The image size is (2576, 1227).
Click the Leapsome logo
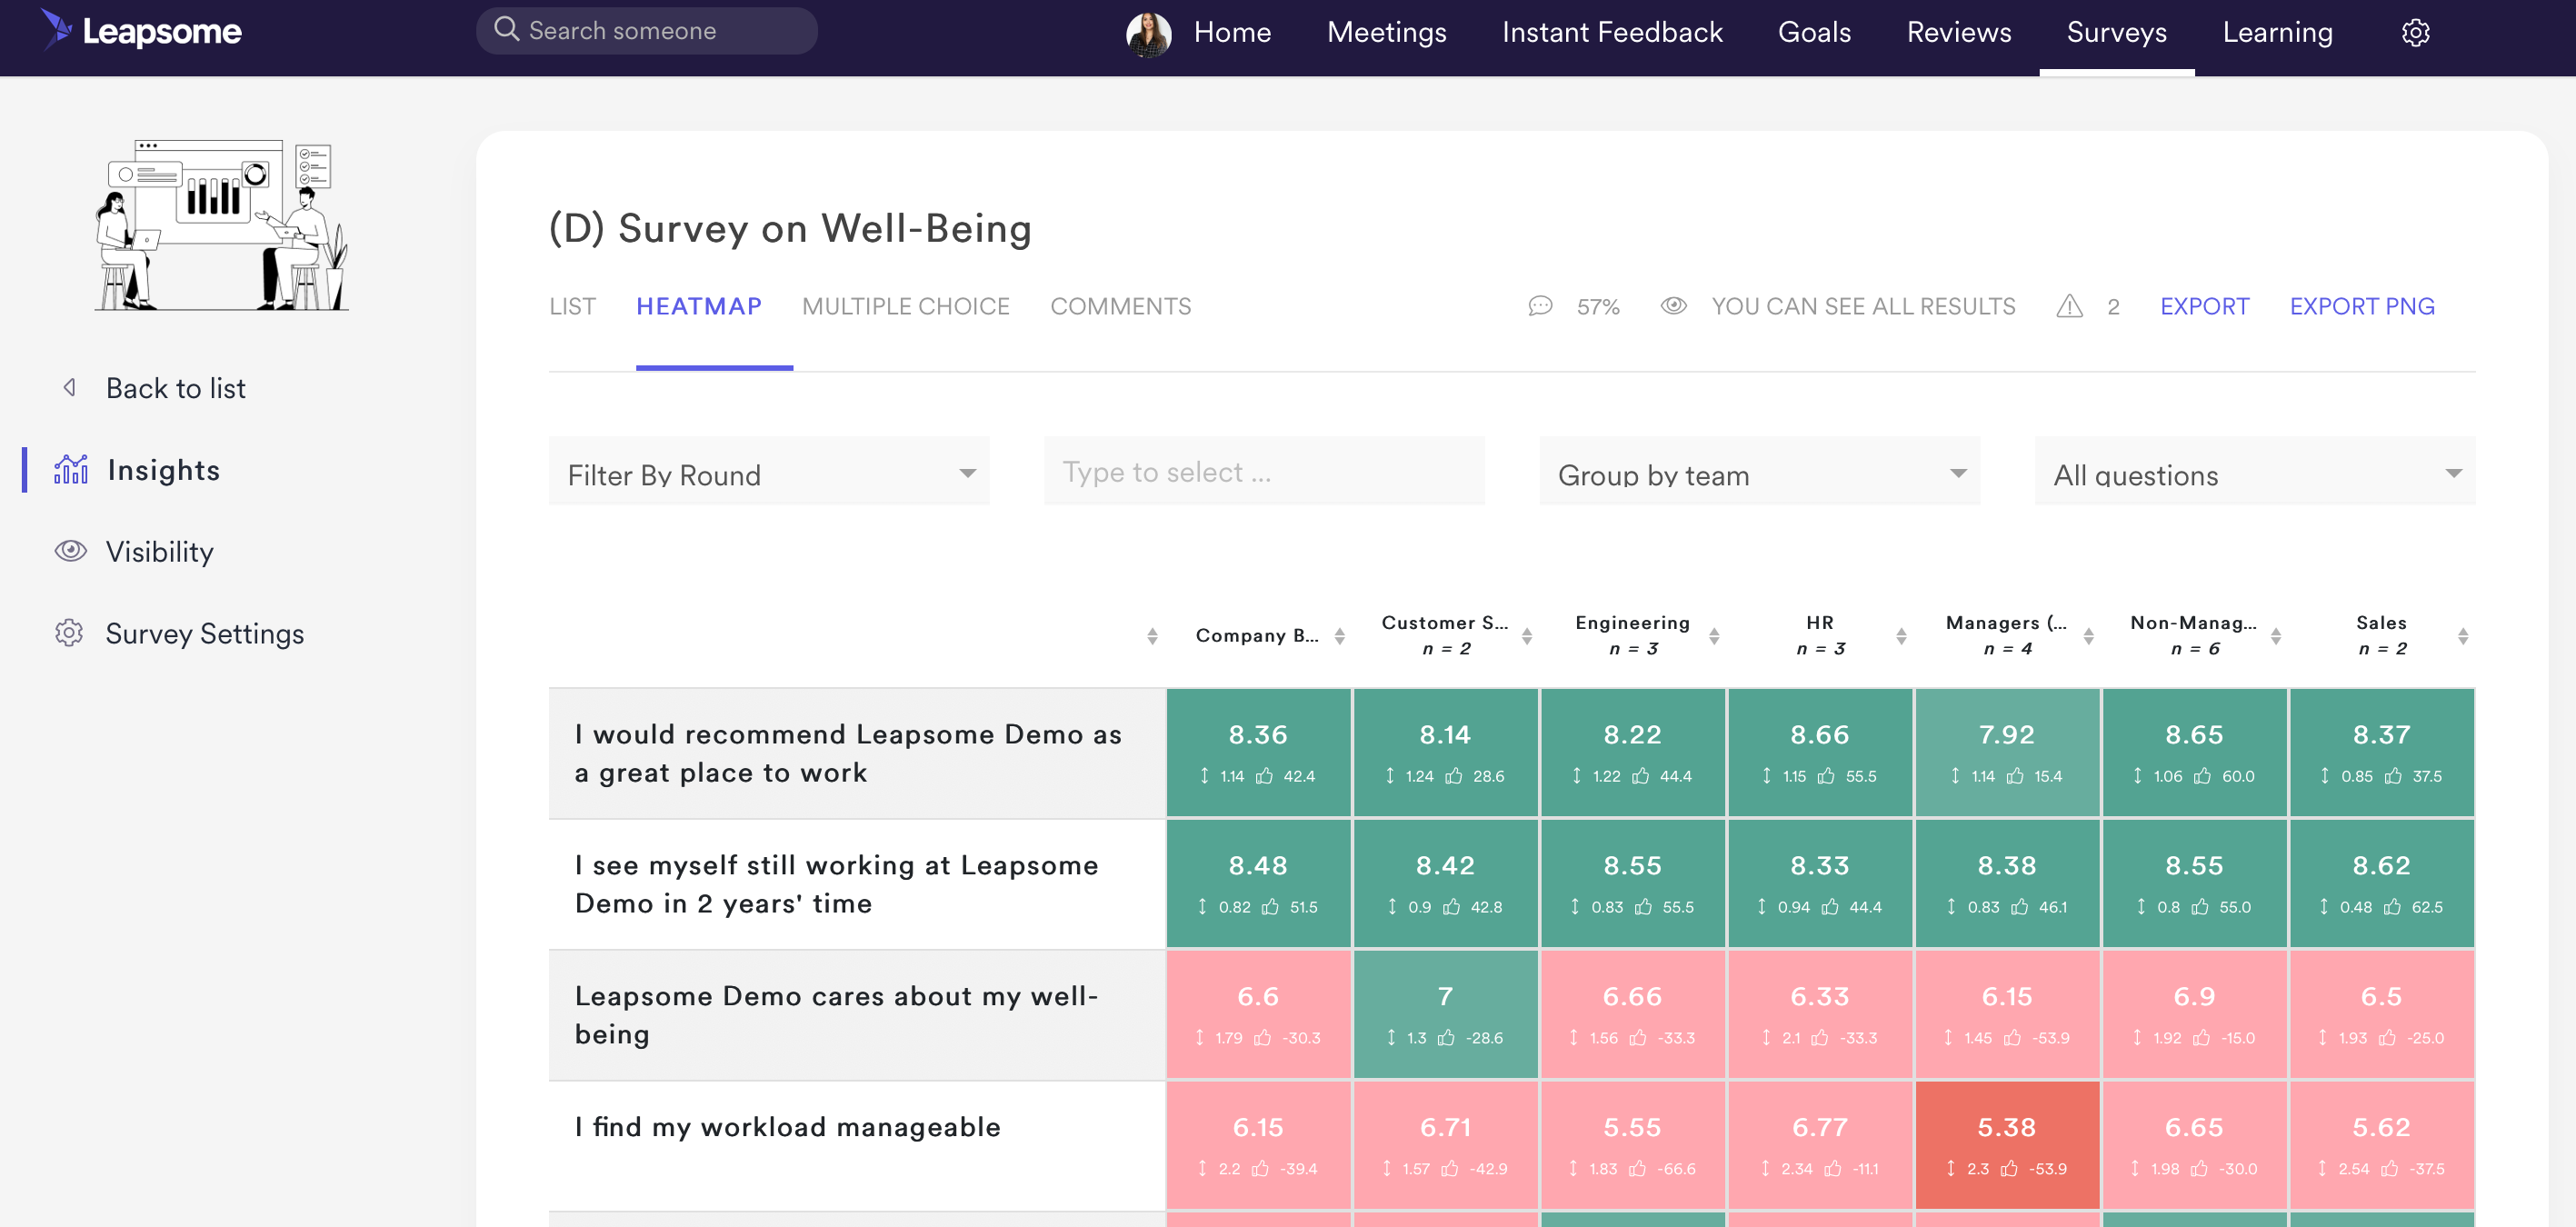point(141,31)
